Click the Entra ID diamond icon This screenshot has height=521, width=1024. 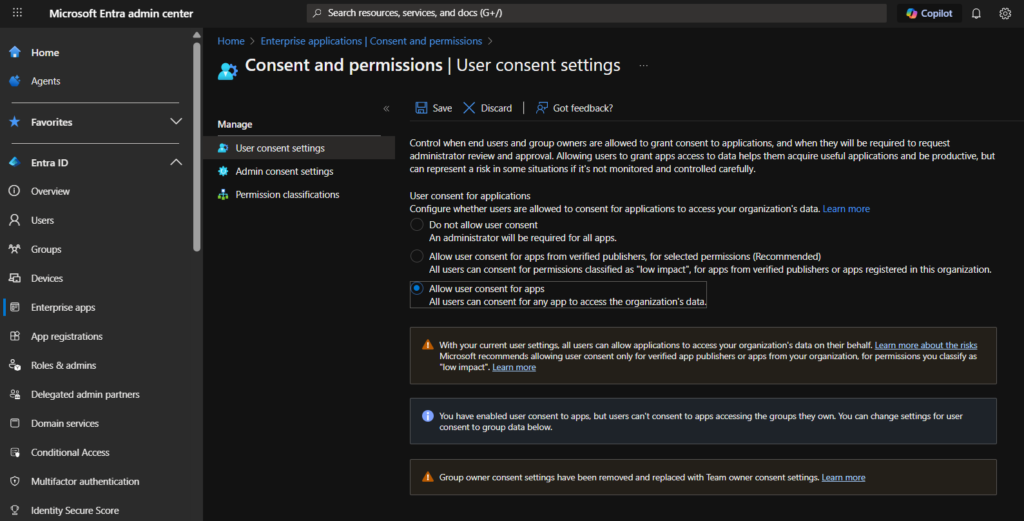(x=14, y=163)
